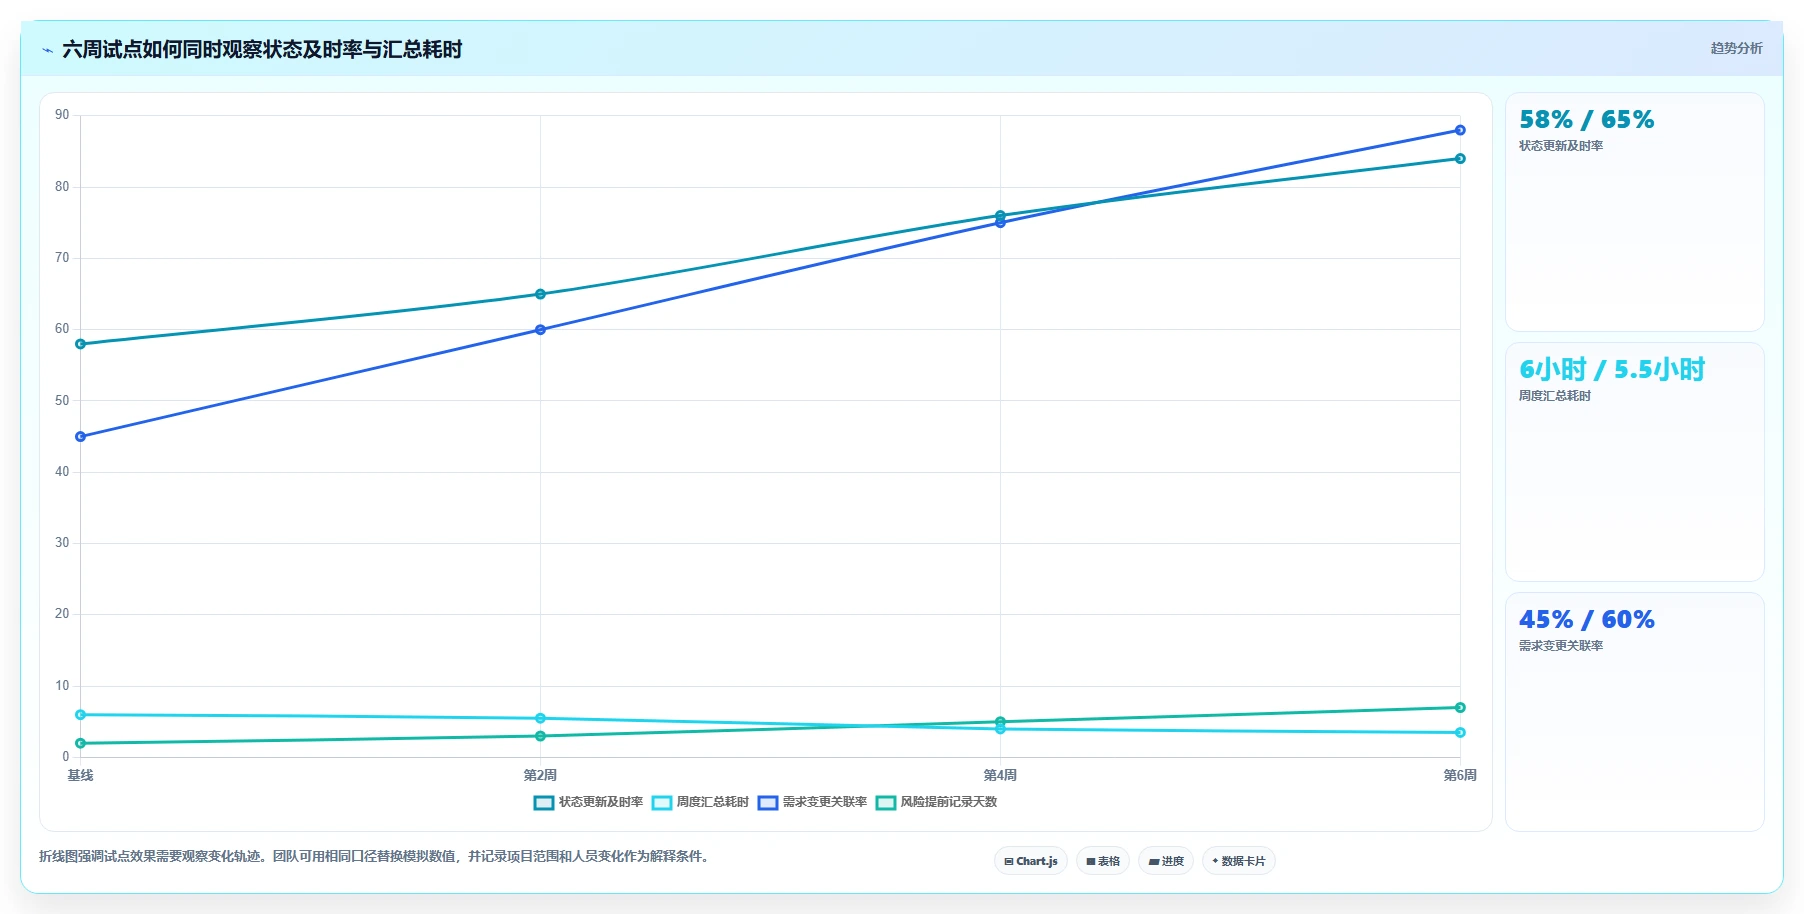This screenshot has height=914, width=1804.
Task: Click the 10 y-axis tick label
Action: point(62,686)
